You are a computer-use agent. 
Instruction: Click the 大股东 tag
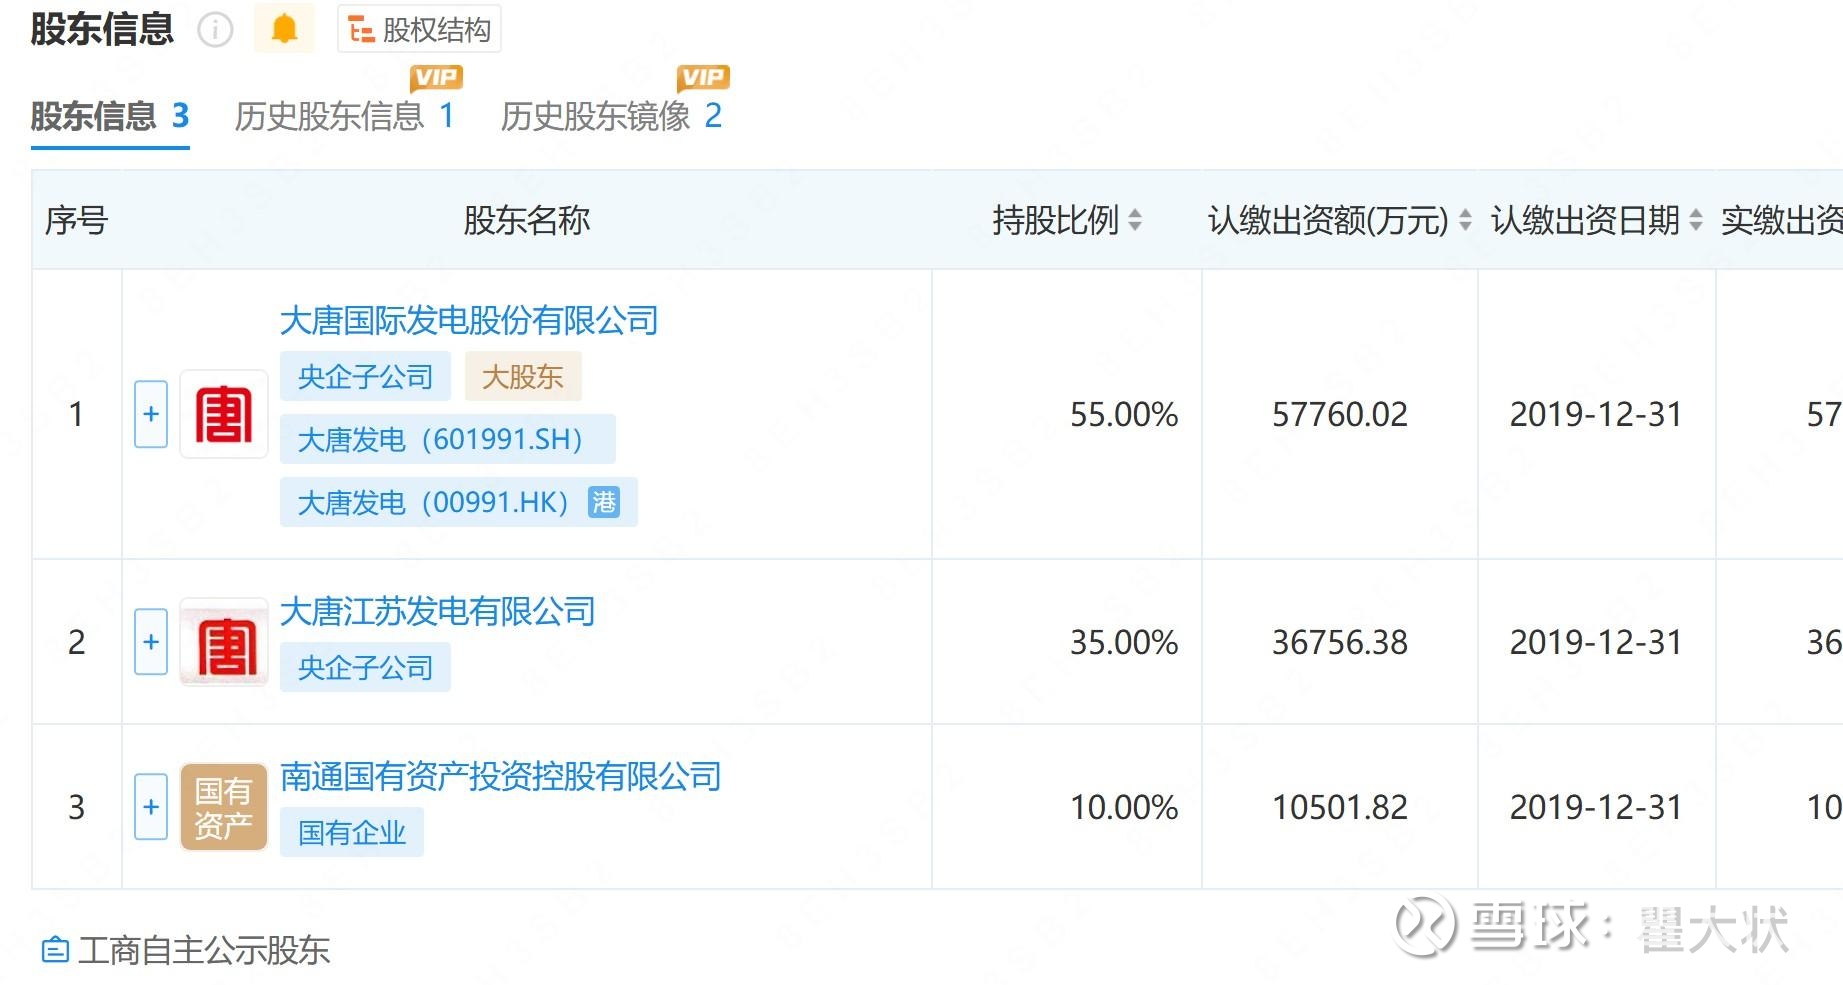tap(523, 377)
